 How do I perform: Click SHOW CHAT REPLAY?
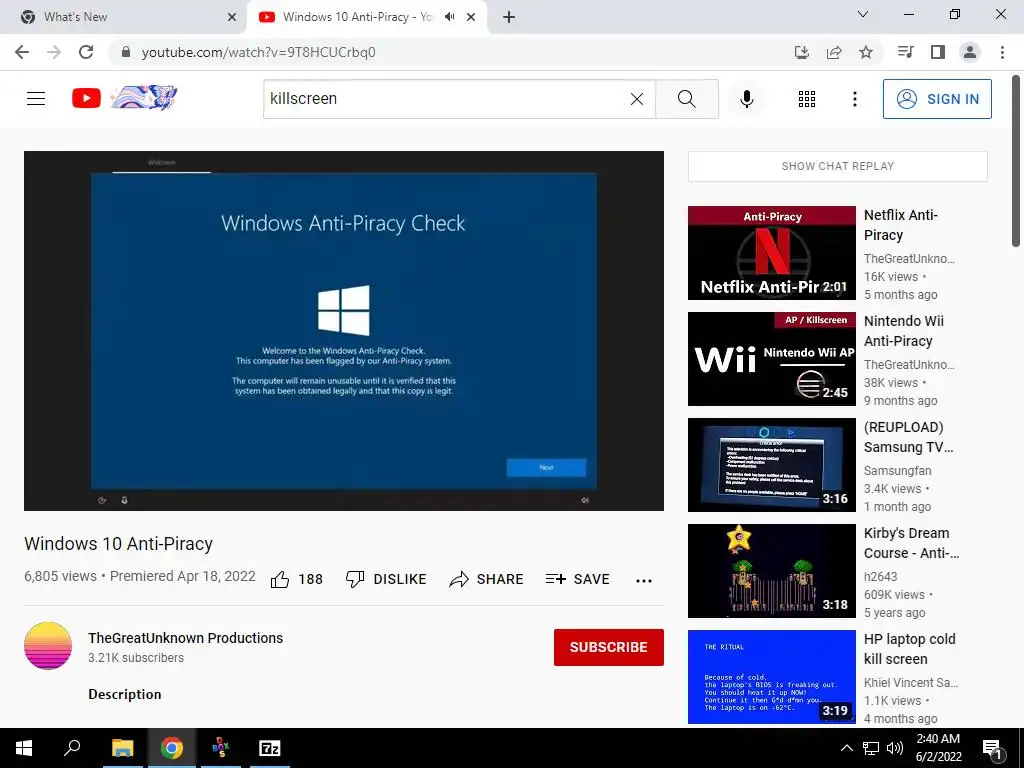tap(838, 167)
